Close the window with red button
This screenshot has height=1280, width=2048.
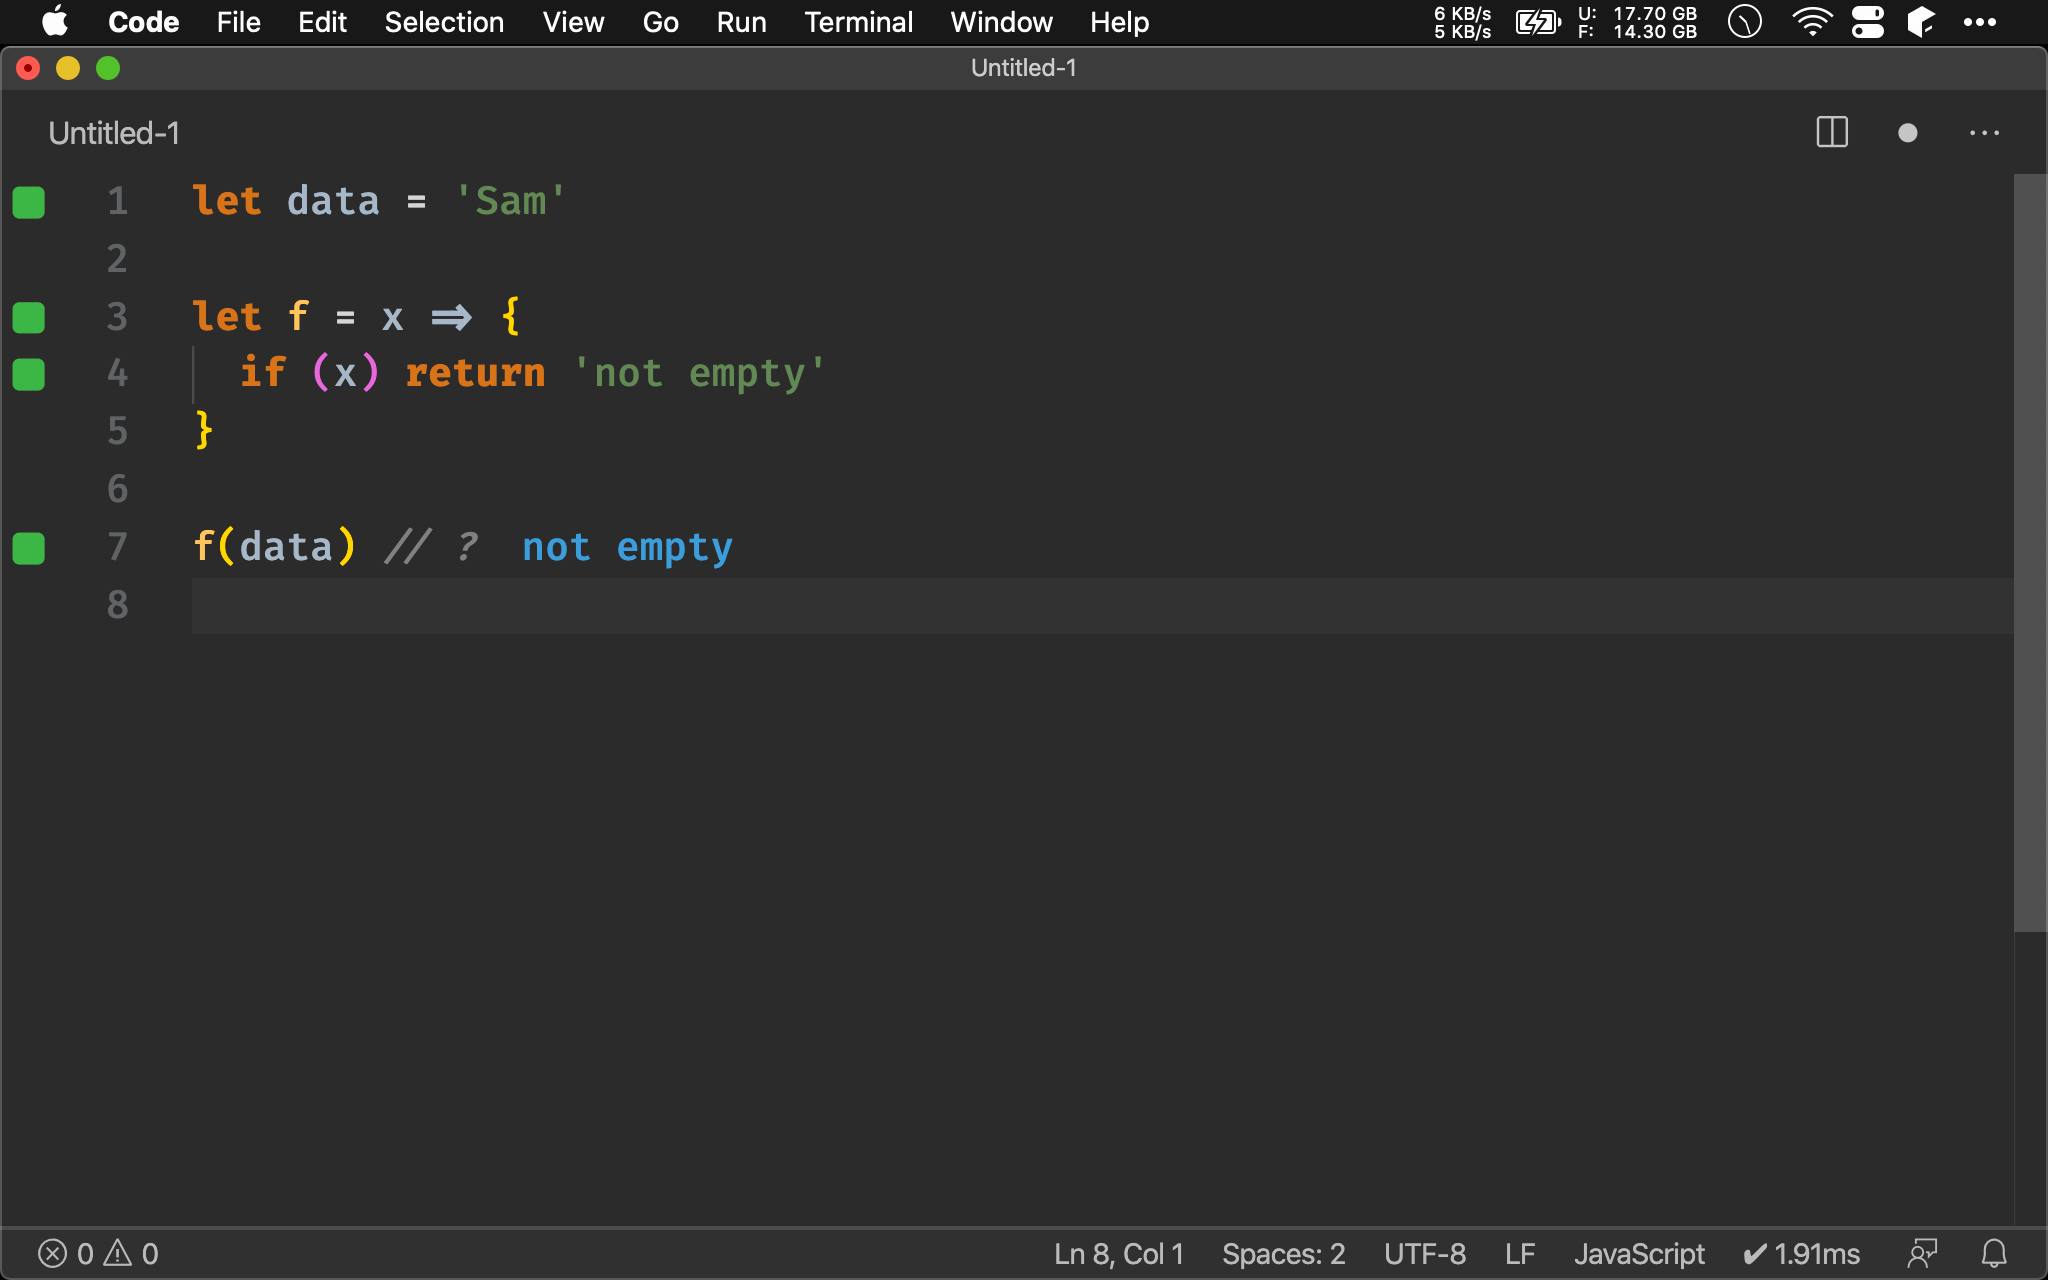click(x=28, y=68)
